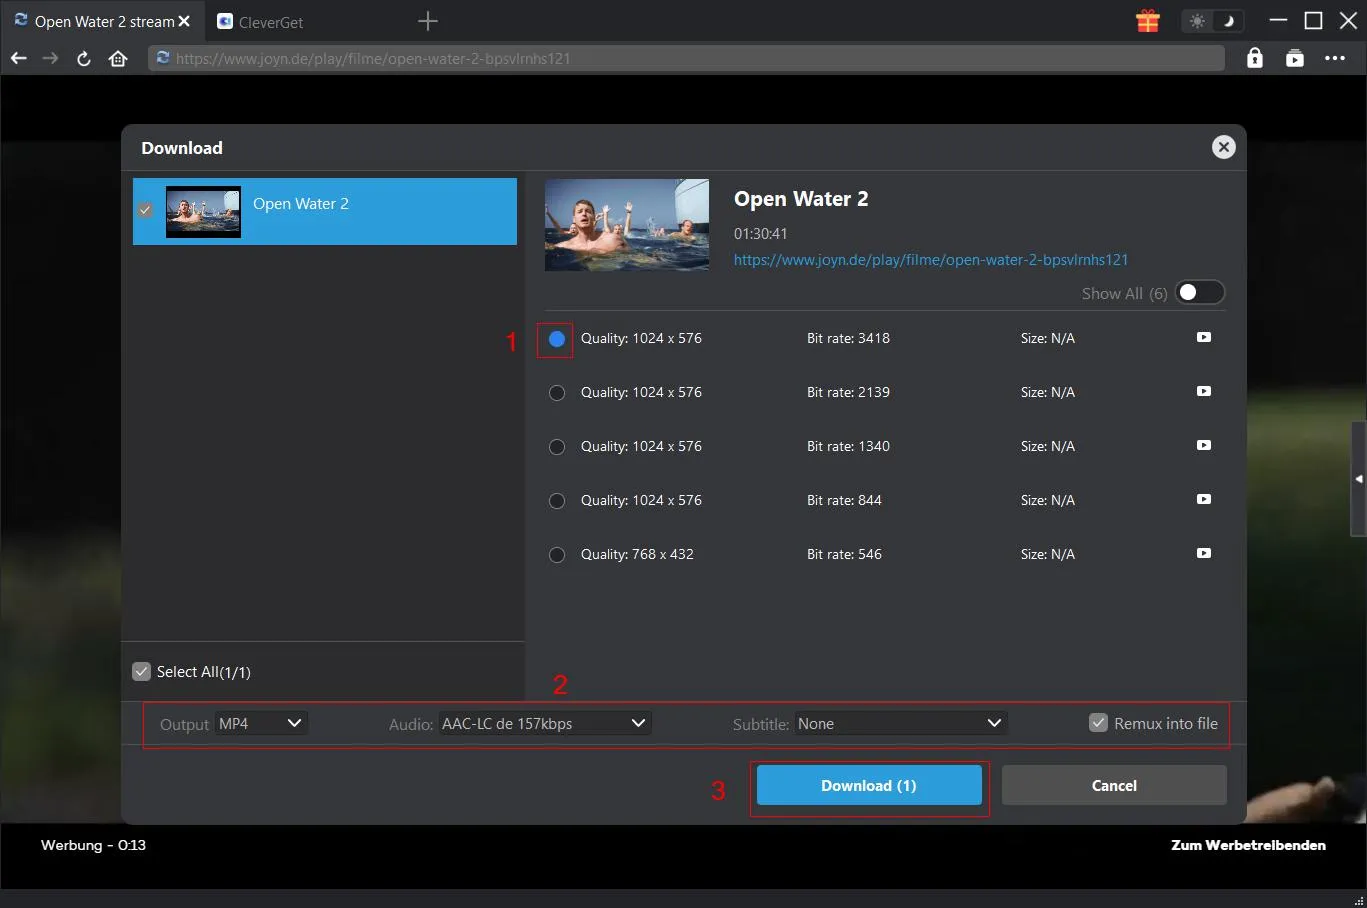Open a new tab with plus button
The image size is (1367, 908).
coord(428,21)
